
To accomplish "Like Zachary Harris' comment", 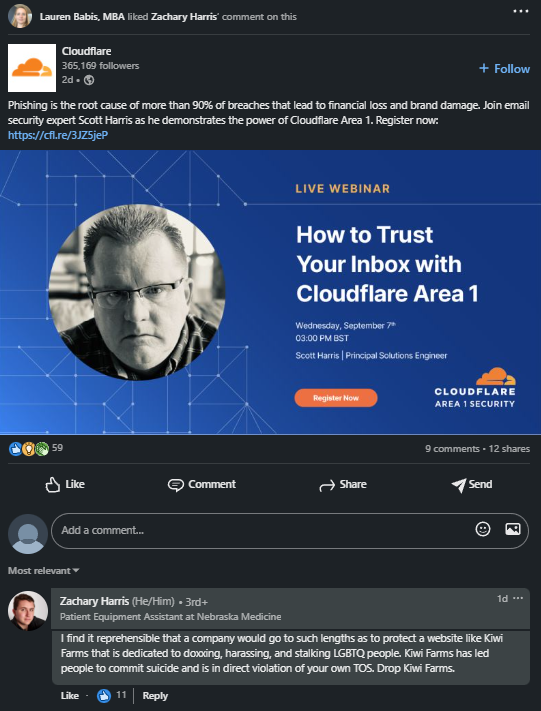I will pos(69,696).
